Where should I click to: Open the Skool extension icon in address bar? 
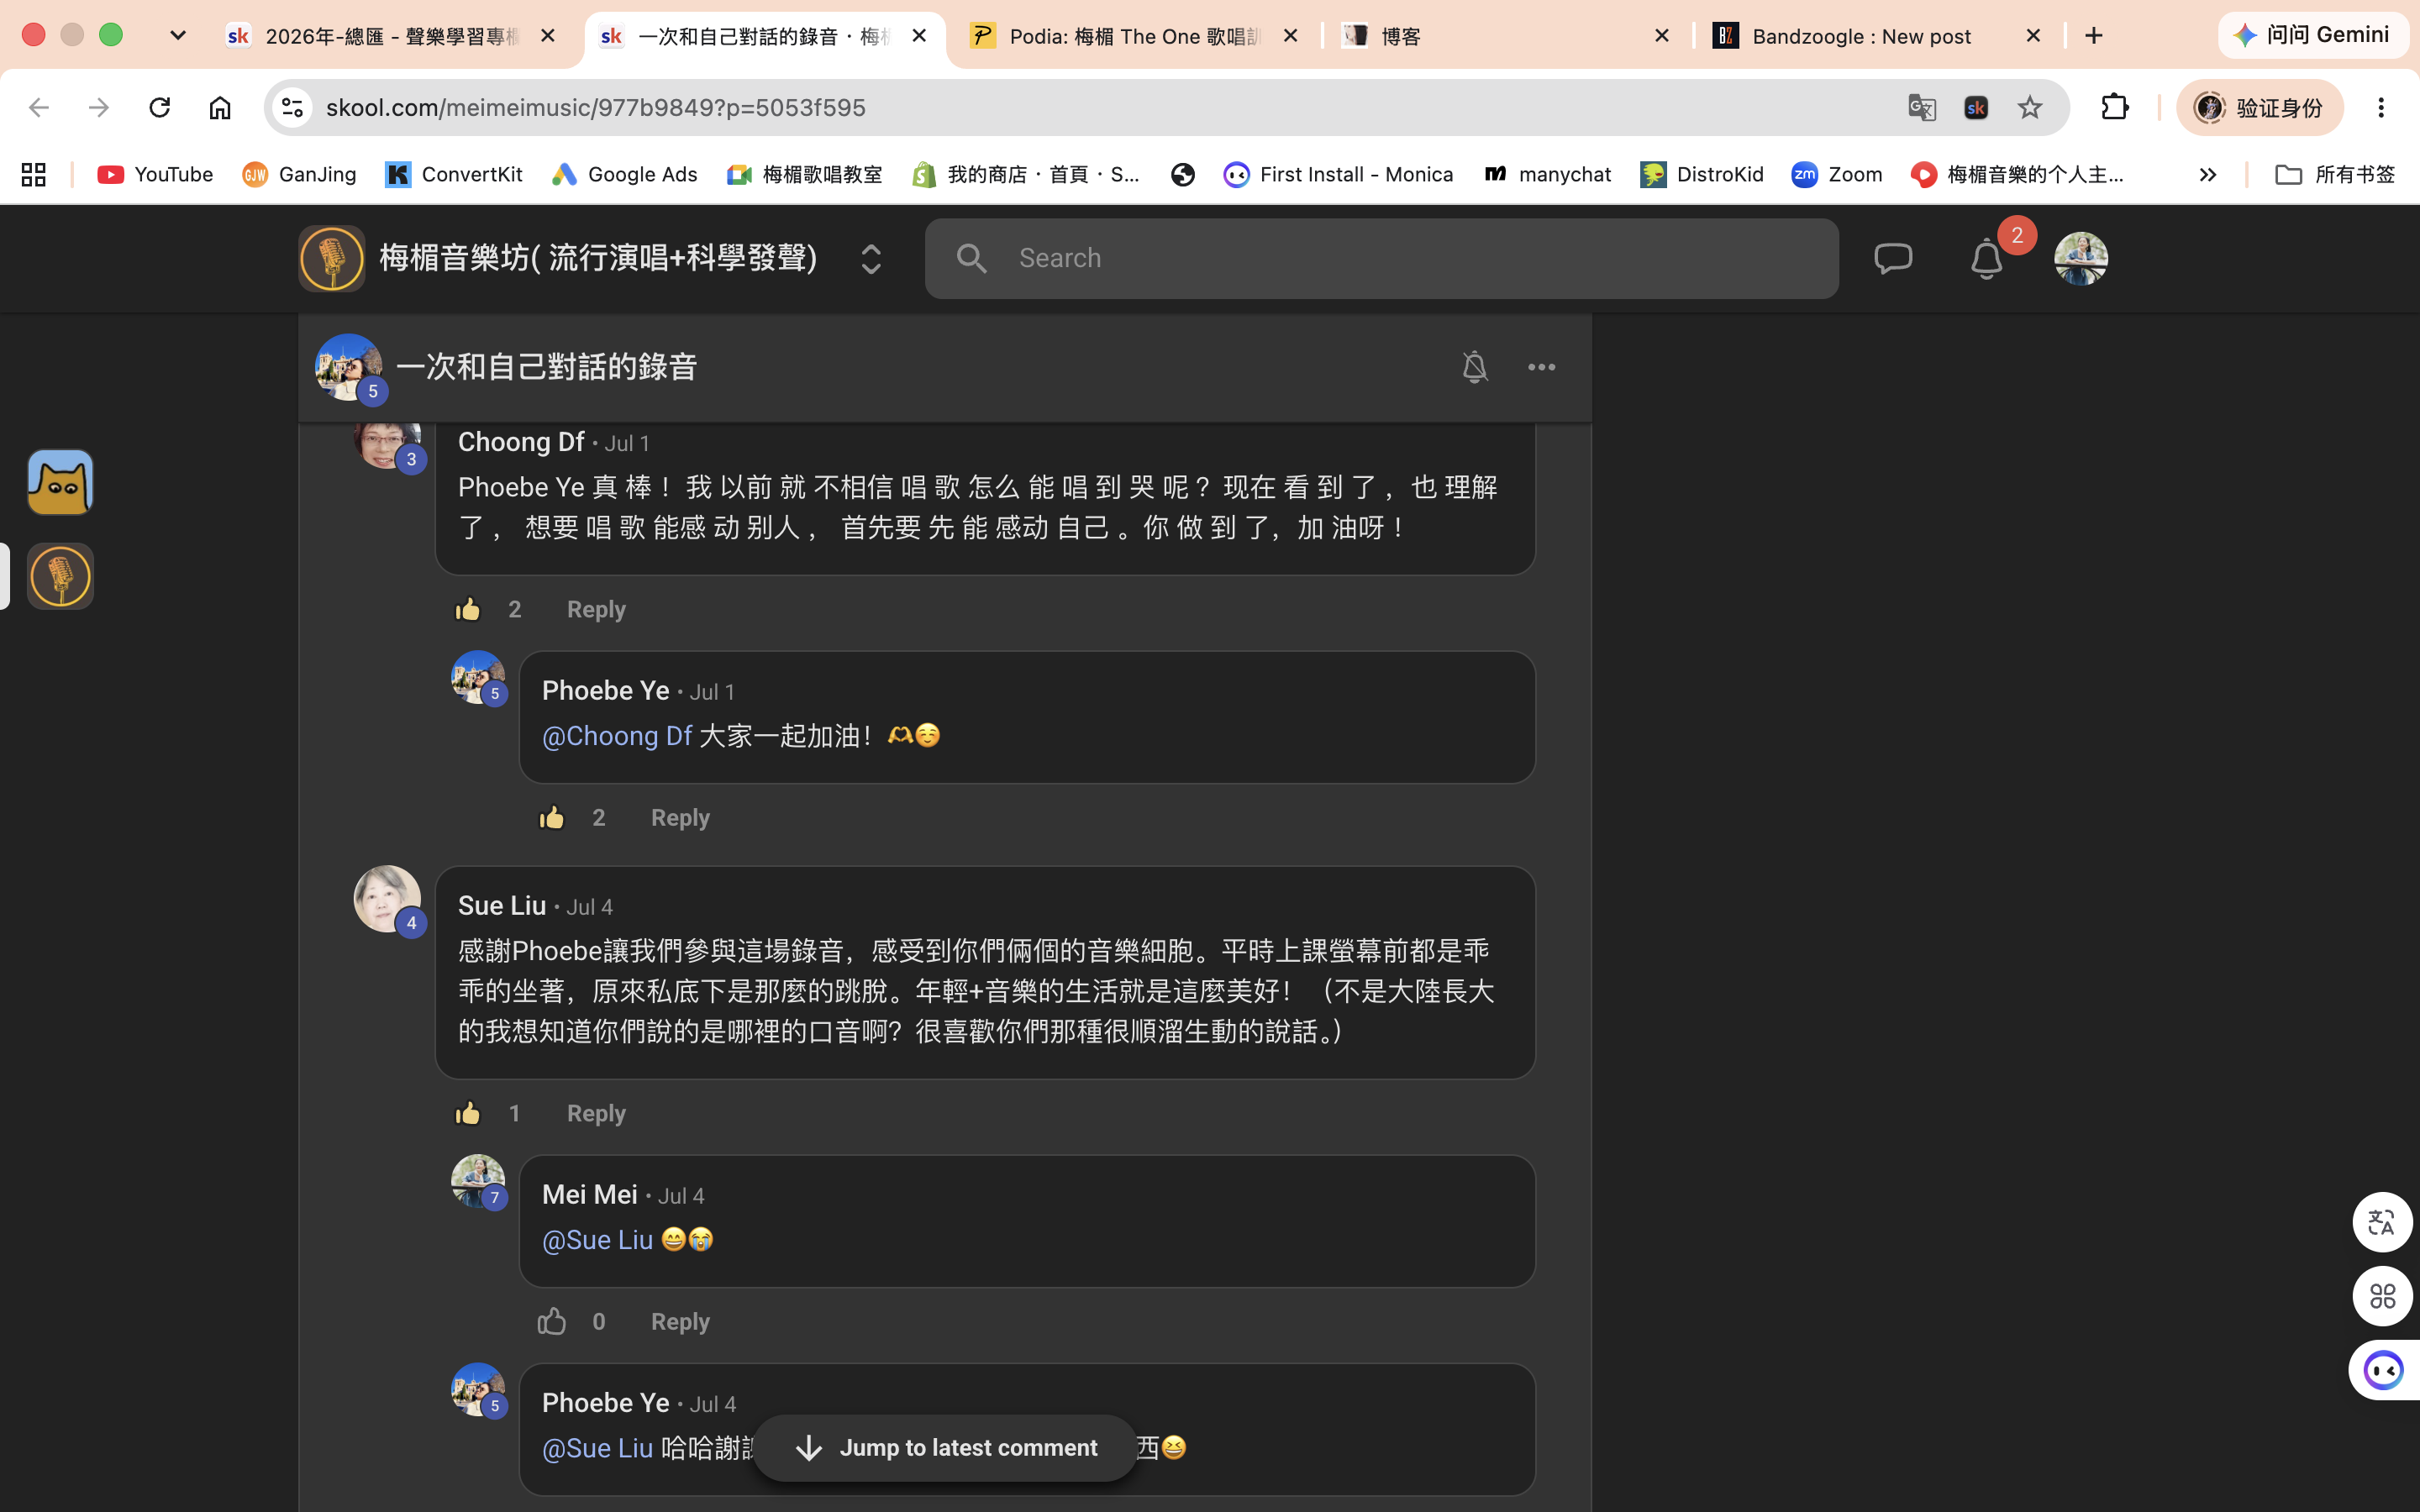click(1975, 107)
